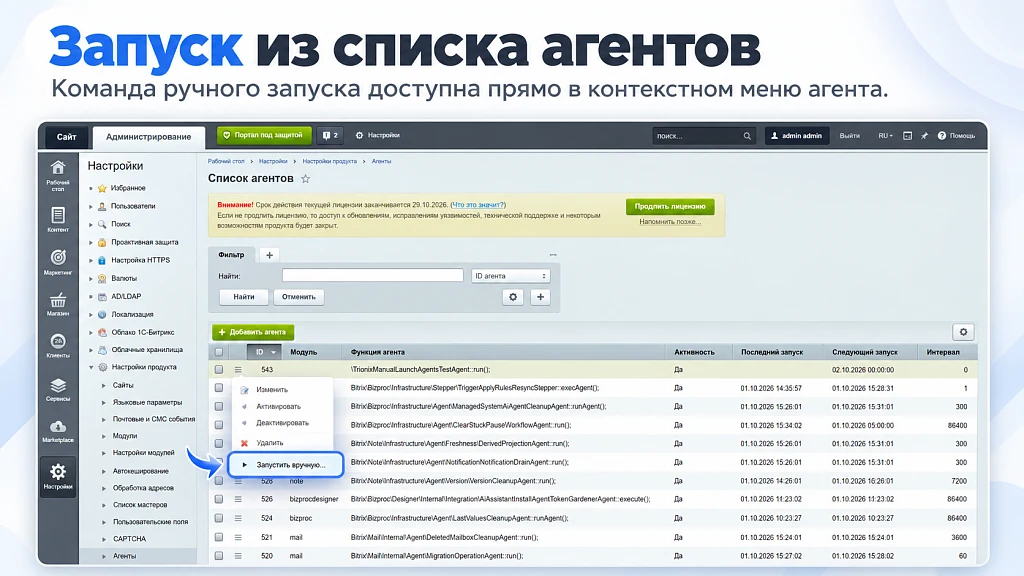Expand the Сайты subtree item

coord(104,385)
